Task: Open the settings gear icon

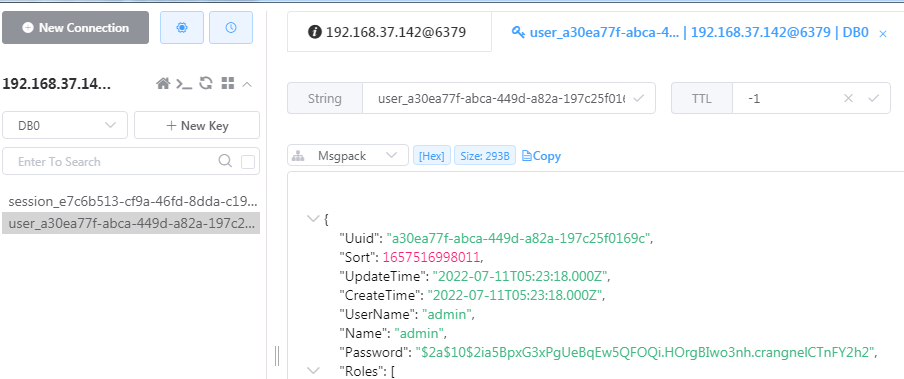Action: pos(182,28)
